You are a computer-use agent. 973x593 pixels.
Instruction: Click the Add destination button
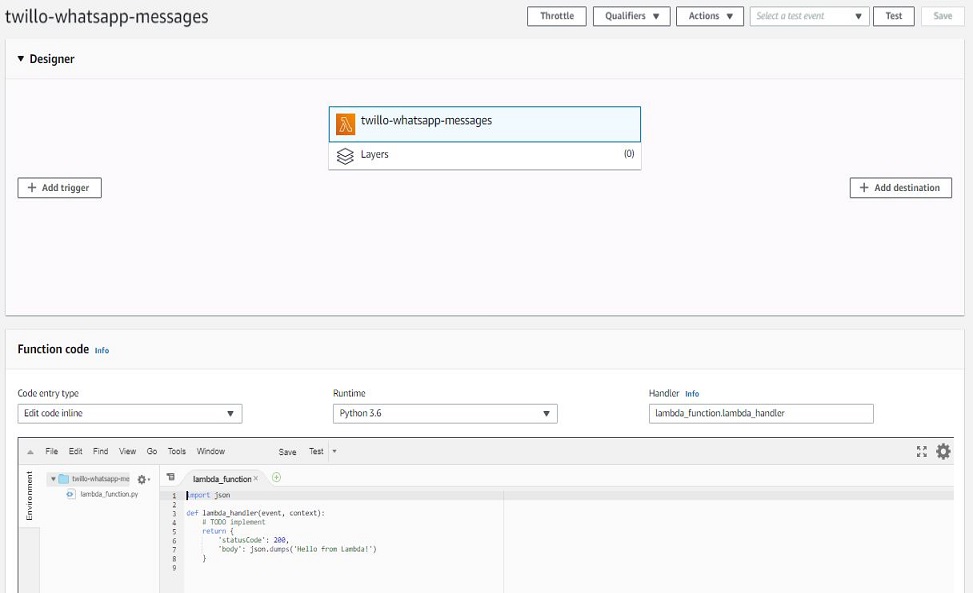tap(900, 188)
